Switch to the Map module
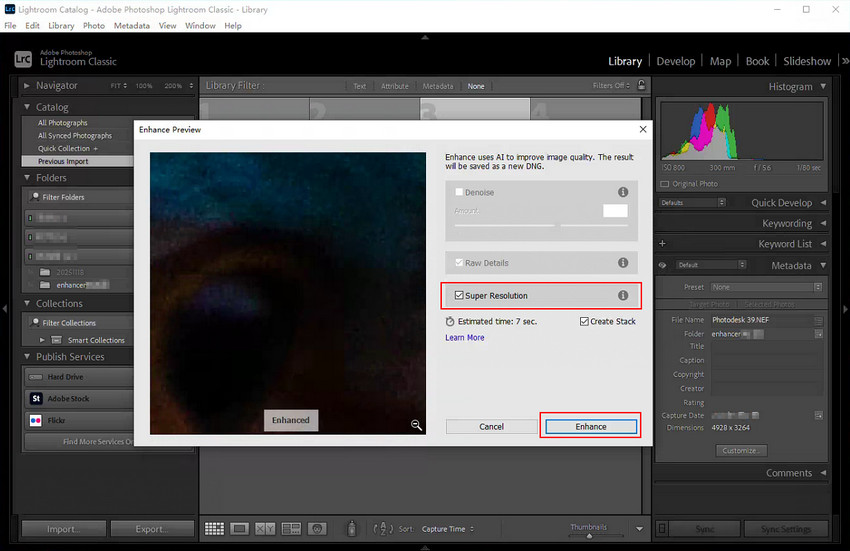Viewport: 850px width, 551px height. point(720,61)
